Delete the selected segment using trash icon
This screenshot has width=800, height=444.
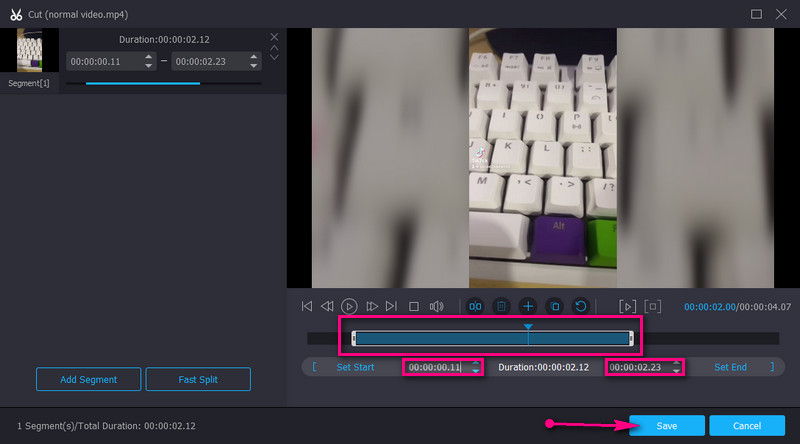point(502,306)
